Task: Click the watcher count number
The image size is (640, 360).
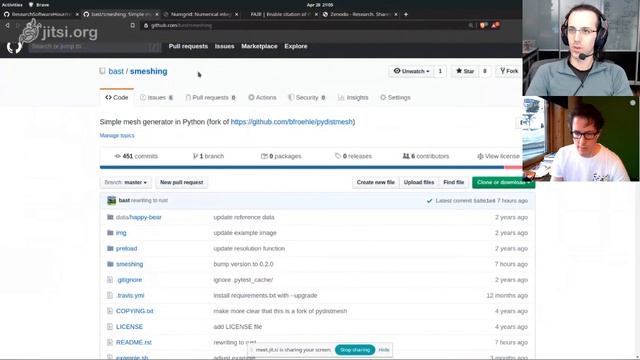Action: (440, 71)
